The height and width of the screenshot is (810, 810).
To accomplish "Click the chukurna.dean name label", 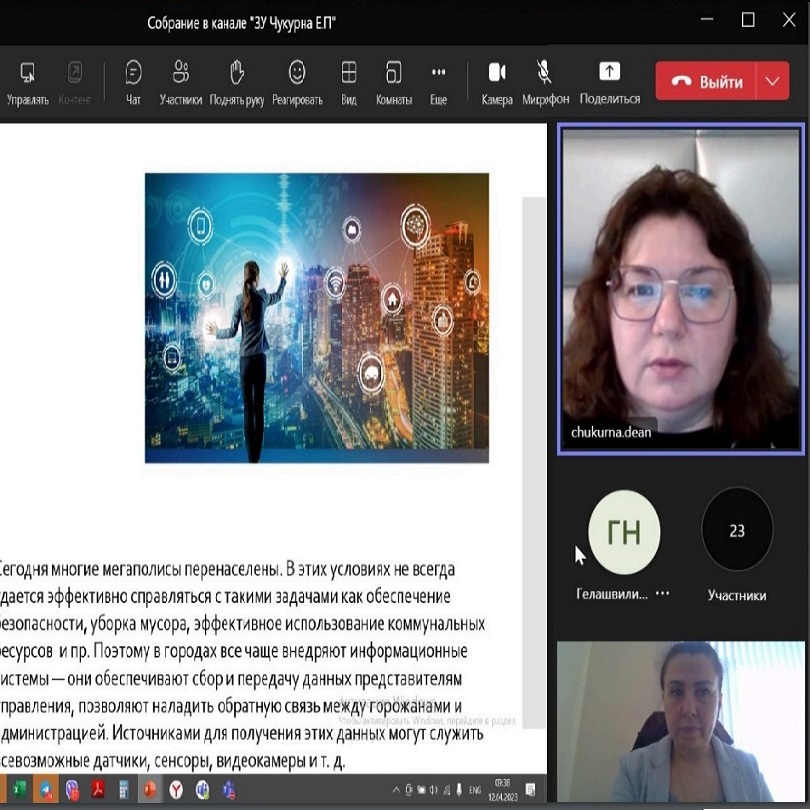I will tap(611, 432).
